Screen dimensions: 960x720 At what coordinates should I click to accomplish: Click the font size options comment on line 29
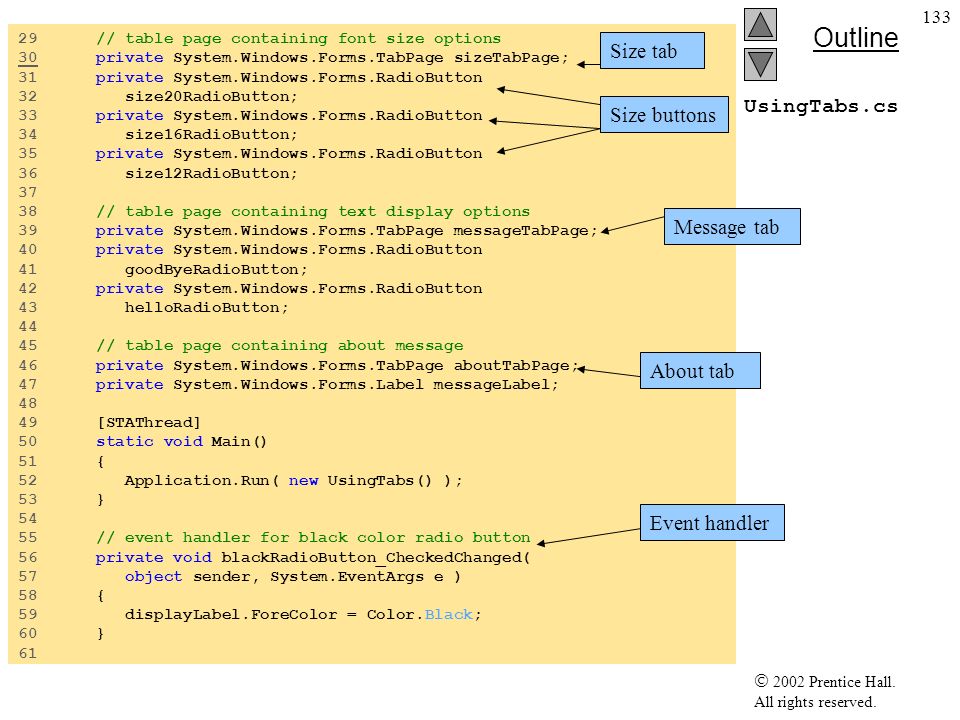pos(298,39)
